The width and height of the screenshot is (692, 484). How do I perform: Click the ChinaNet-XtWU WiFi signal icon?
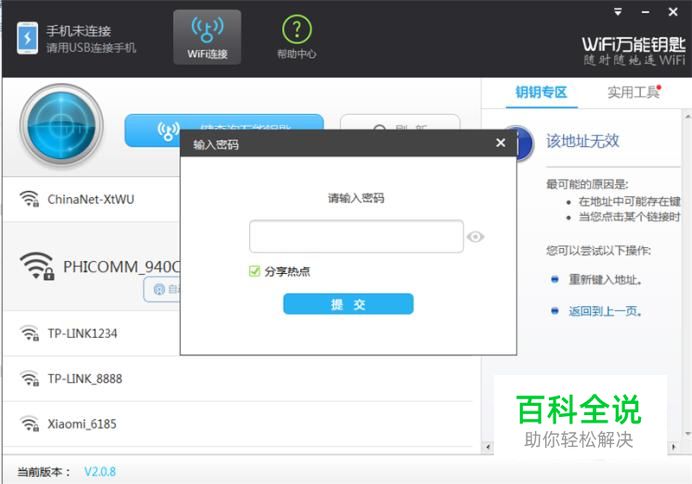coord(30,199)
